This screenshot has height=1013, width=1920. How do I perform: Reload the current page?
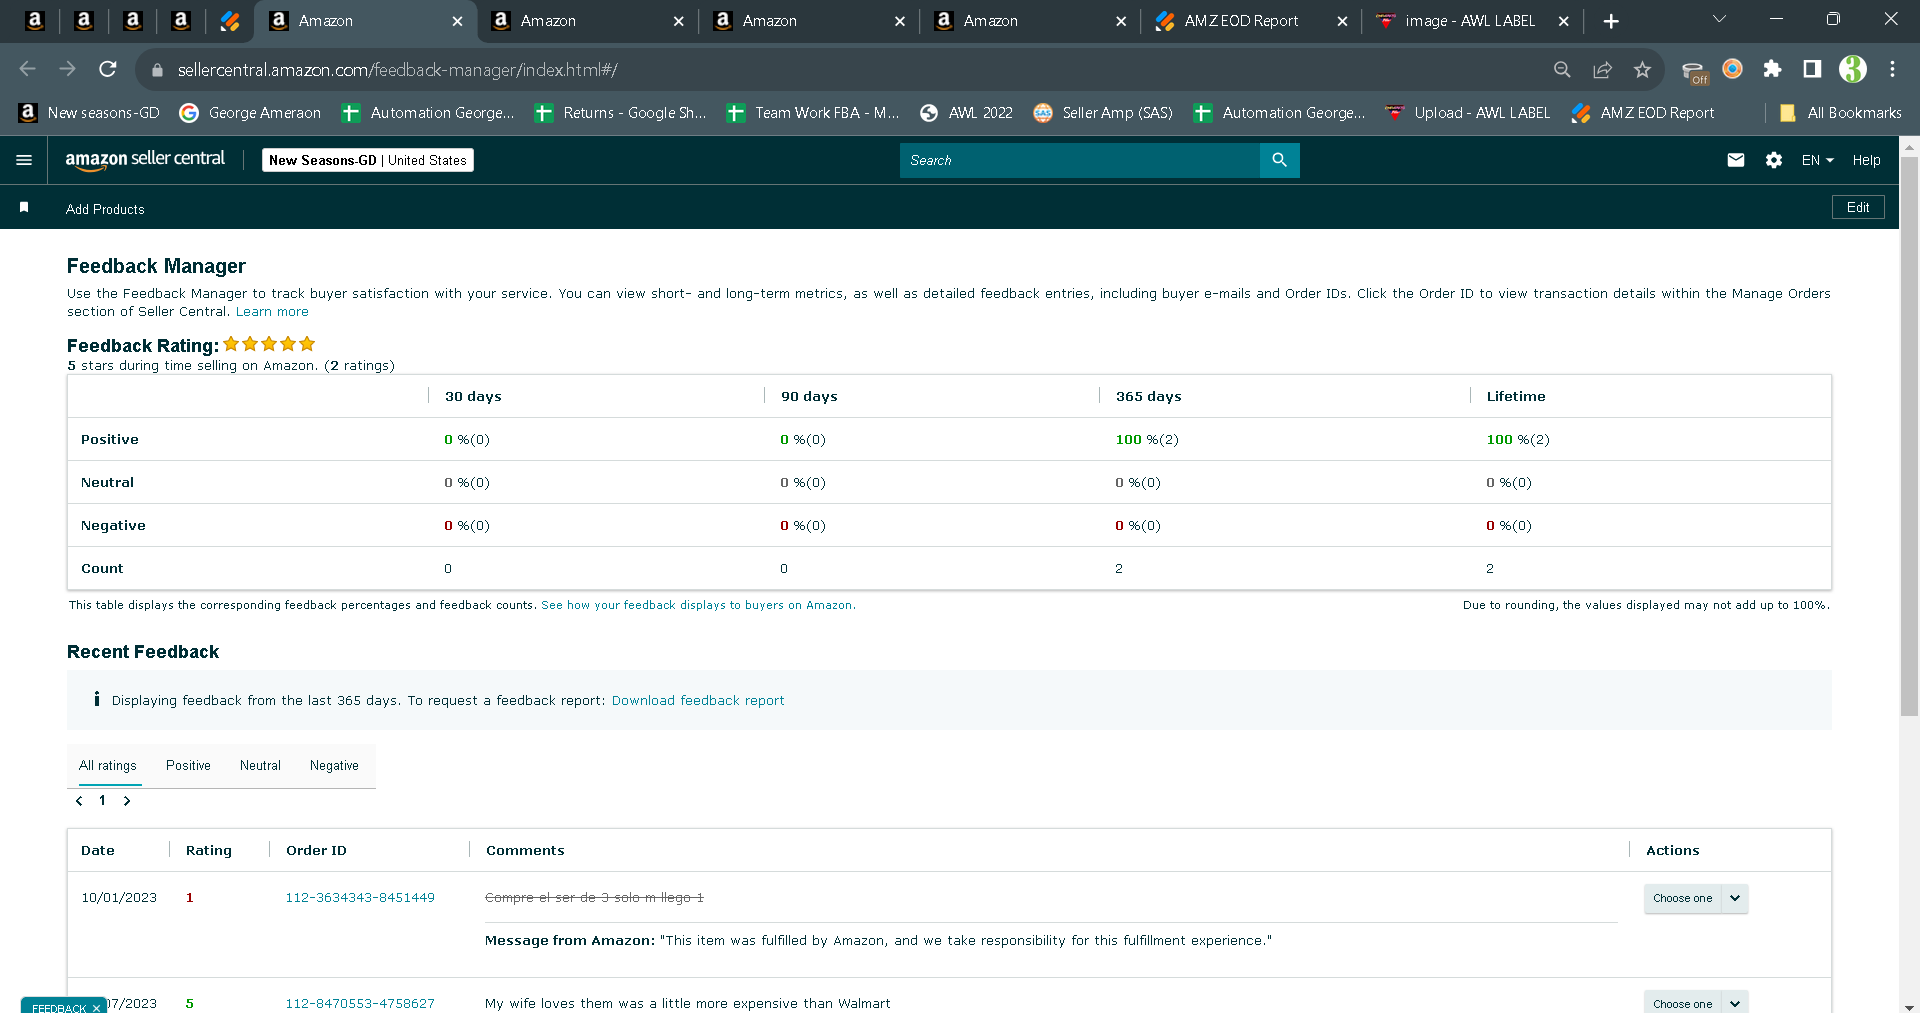click(108, 69)
